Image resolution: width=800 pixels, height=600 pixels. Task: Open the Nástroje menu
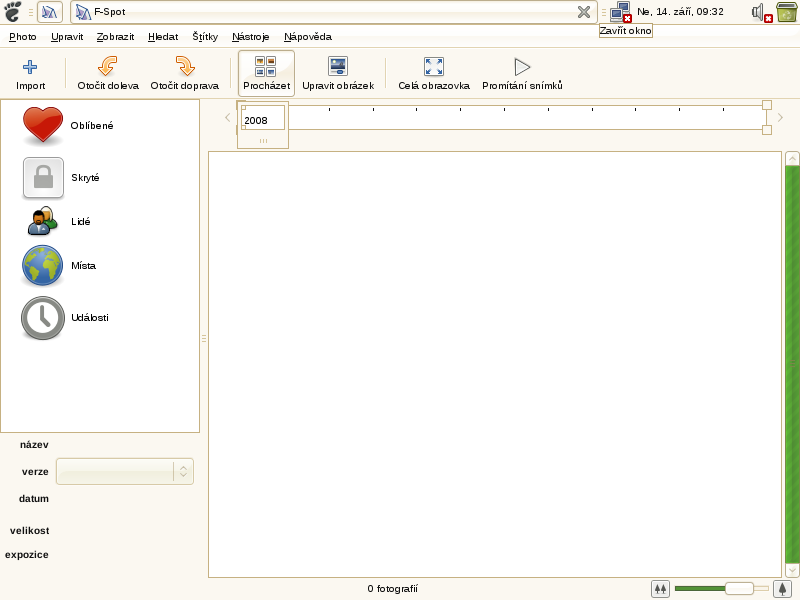pos(251,37)
